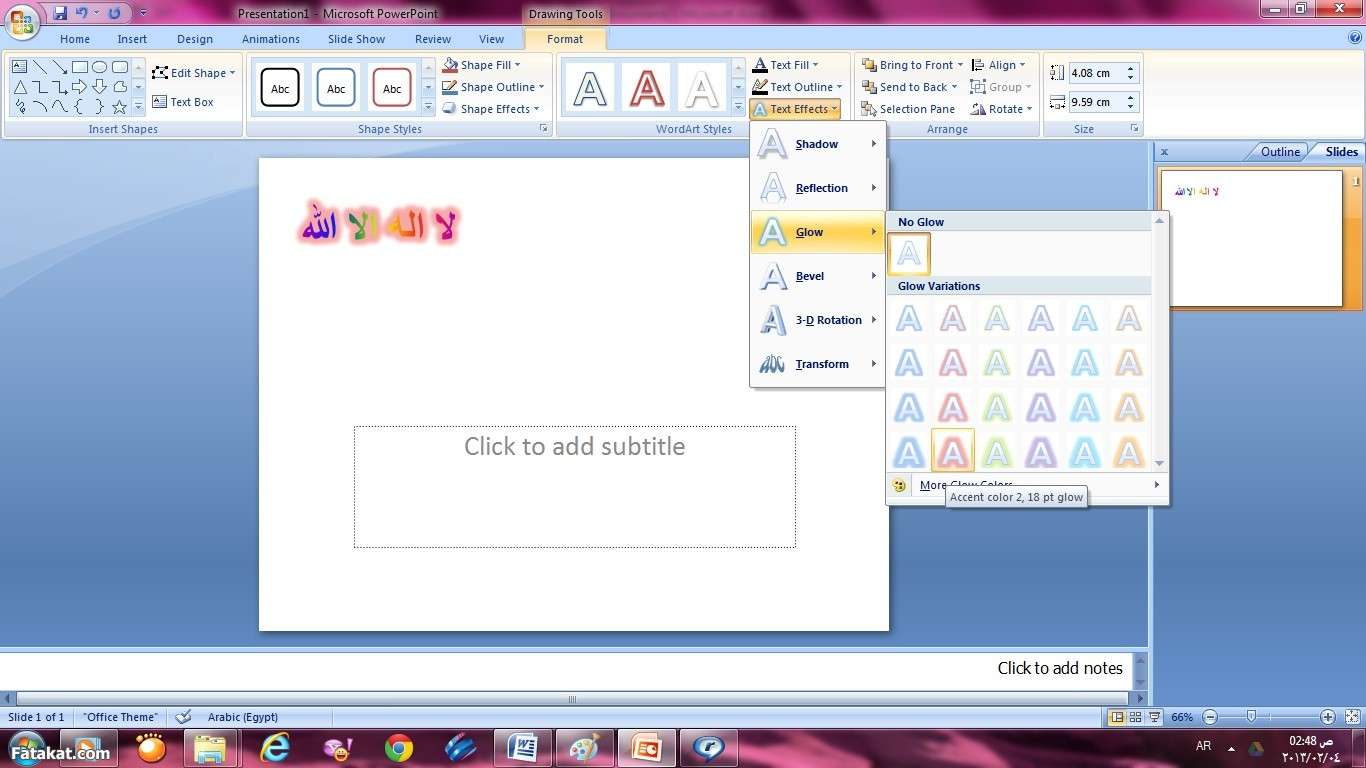
Task: Switch to the Home ribbon tab
Action: click(x=75, y=39)
